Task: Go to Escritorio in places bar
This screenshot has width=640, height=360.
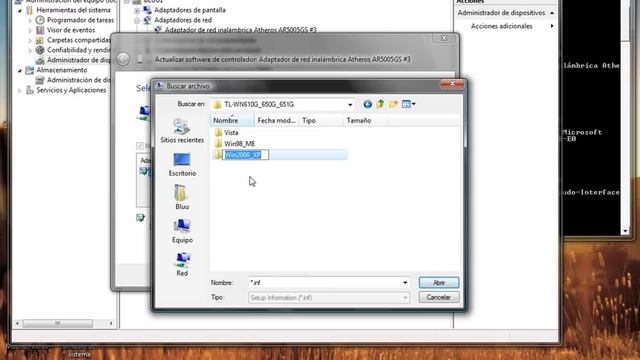Action: (182, 164)
